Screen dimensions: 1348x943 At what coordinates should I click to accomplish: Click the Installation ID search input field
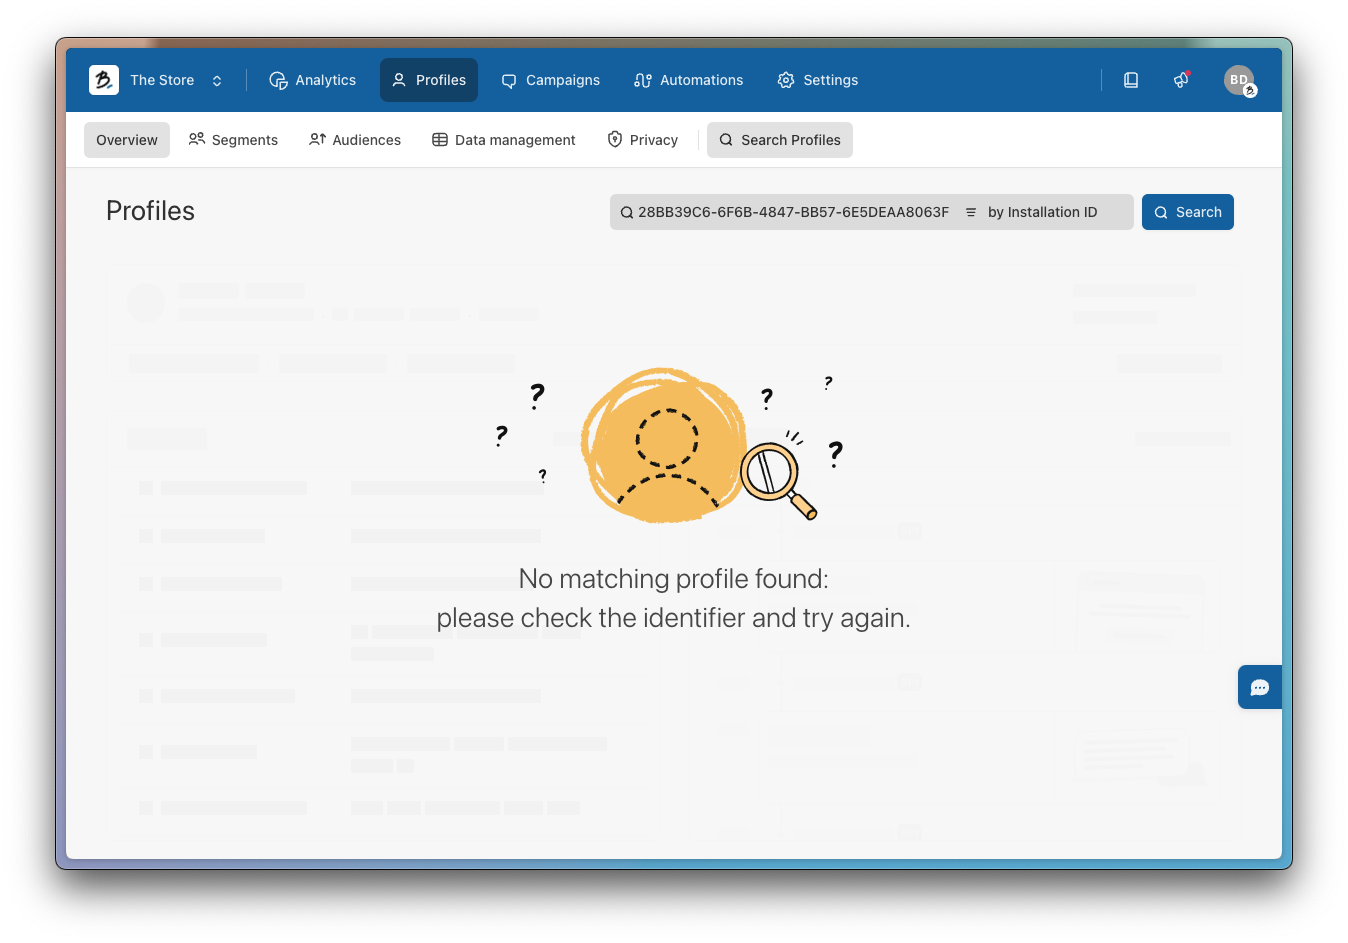pyautogui.click(x=790, y=212)
